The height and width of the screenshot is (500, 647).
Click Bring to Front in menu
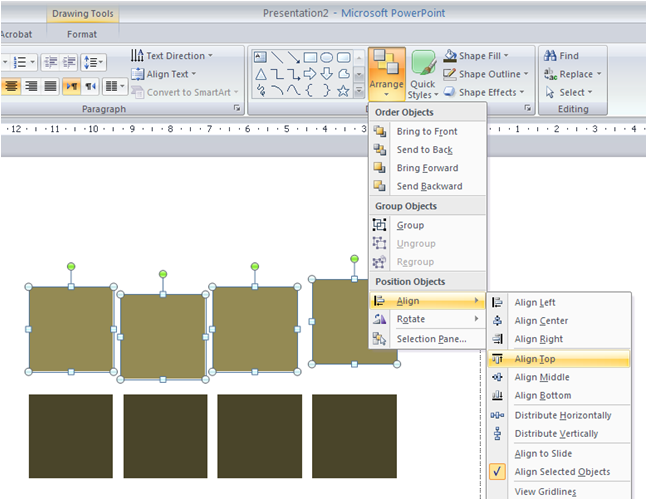(427, 132)
